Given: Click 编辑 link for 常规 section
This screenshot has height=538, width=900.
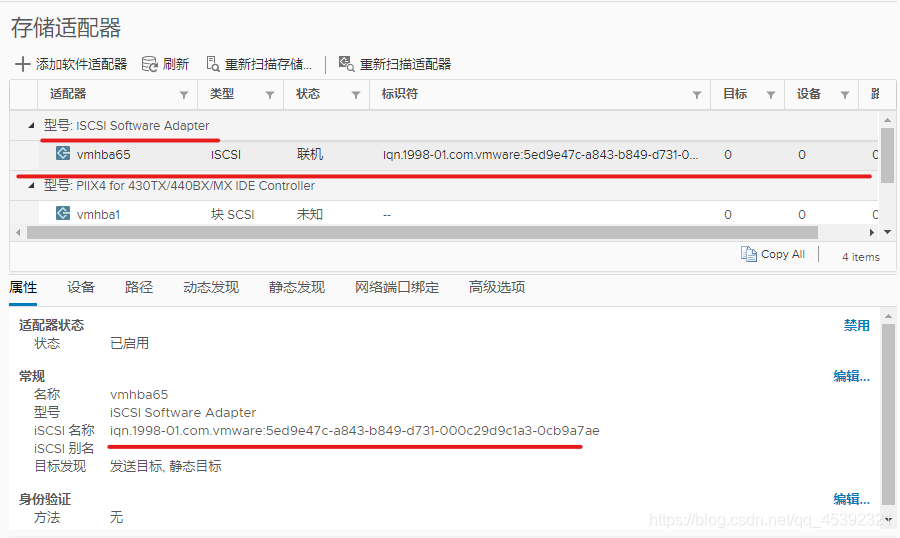Looking at the screenshot, I should 852,377.
